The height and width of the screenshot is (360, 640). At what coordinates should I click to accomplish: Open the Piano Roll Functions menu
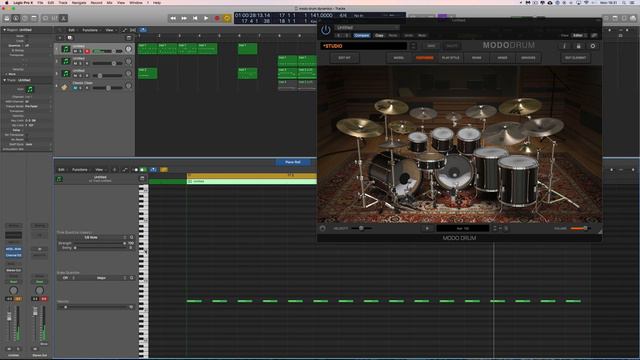tap(80, 169)
